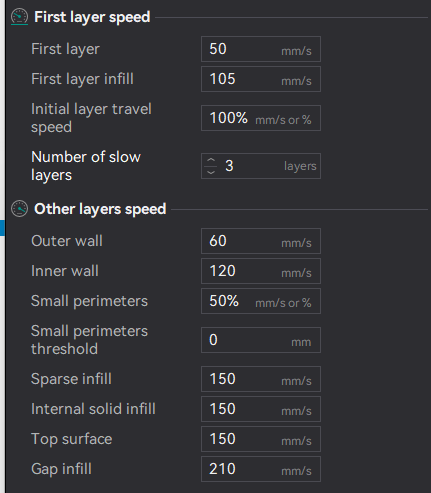Image resolution: width=431 pixels, height=493 pixels.
Task: Edit the Outer wall speed field
Action: pyautogui.click(x=261, y=241)
